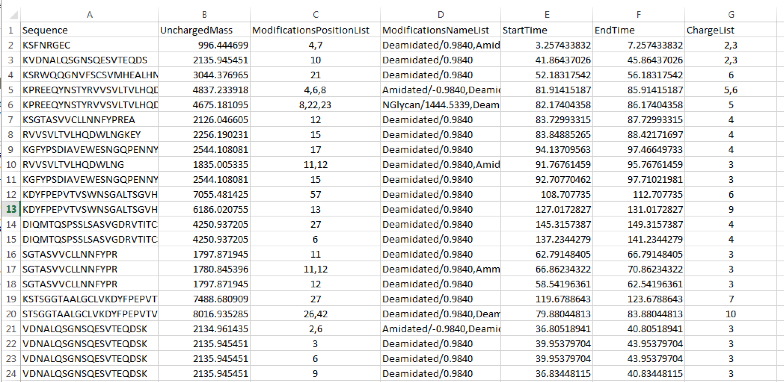
Task: Select cell with mass 7055.481425
Action: coord(204,194)
